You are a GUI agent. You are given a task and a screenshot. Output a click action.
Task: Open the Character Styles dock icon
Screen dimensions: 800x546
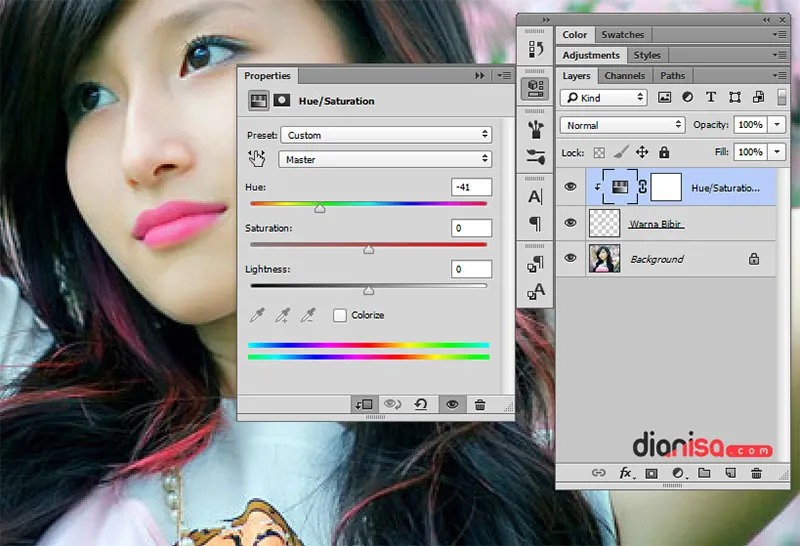pyautogui.click(x=535, y=291)
